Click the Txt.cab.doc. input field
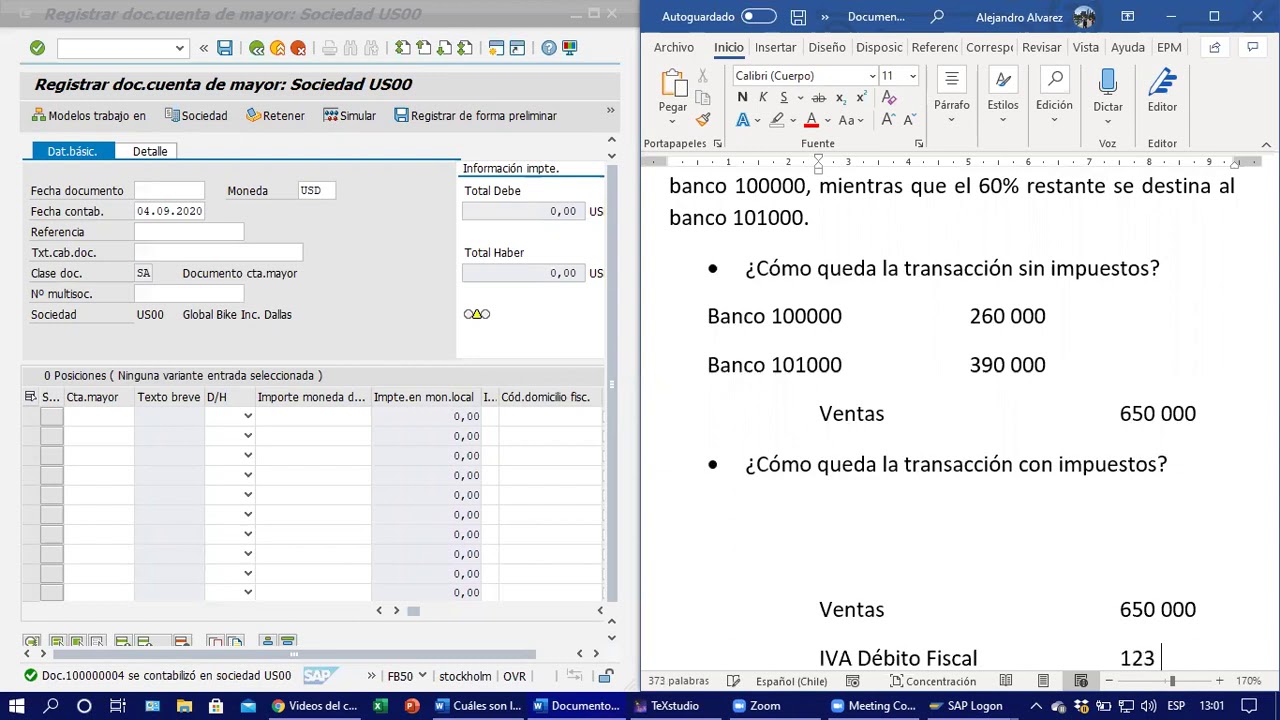This screenshot has width=1280, height=720. point(218,253)
